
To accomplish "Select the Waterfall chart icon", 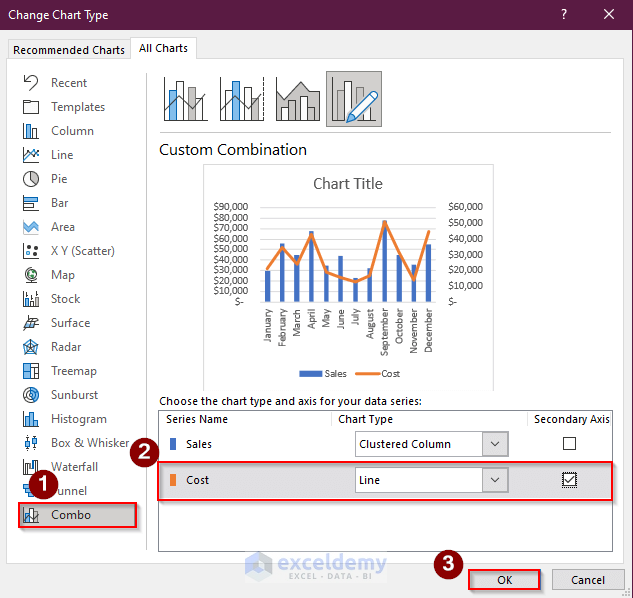I will click(x=31, y=467).
